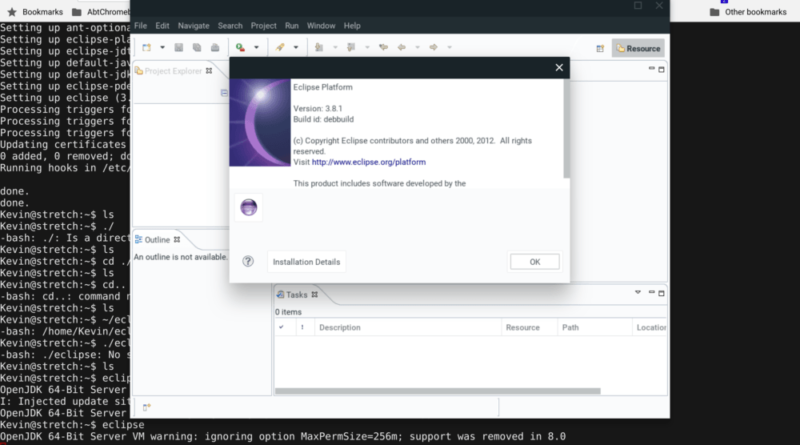
Task: Click OK in the About dialog
Action: tap(535, 262)
